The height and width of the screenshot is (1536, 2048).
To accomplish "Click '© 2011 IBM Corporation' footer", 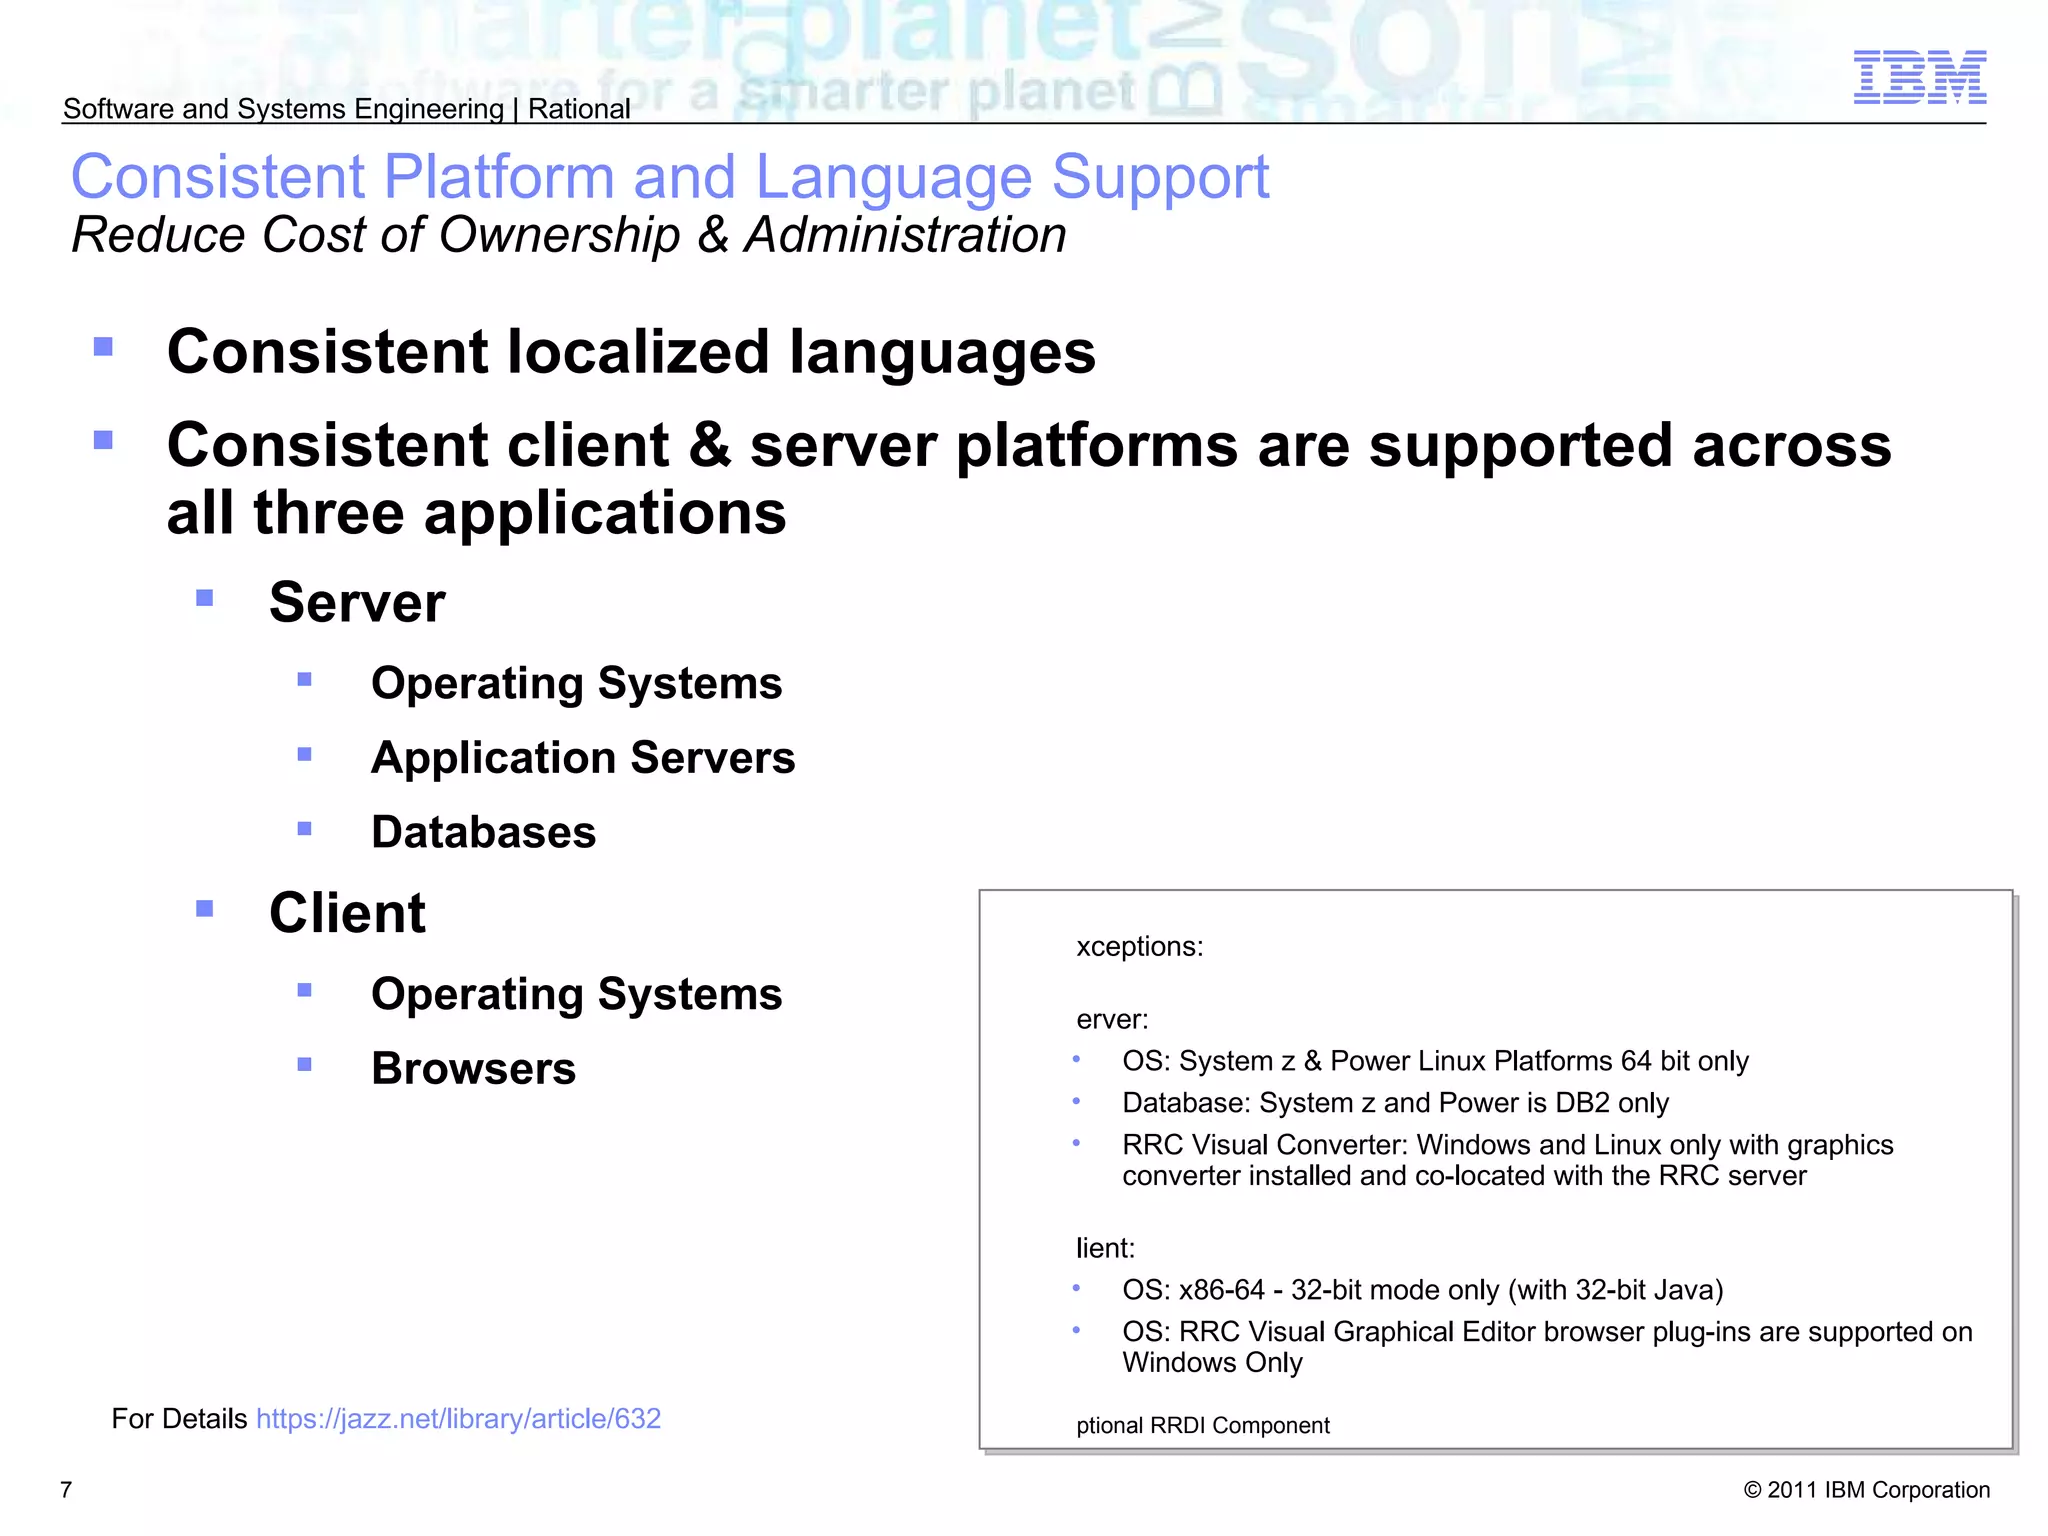I will click(1867, 1490).
